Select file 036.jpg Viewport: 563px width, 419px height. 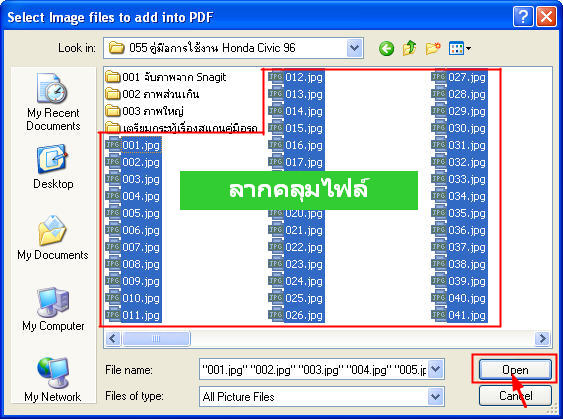pos(459,230)
